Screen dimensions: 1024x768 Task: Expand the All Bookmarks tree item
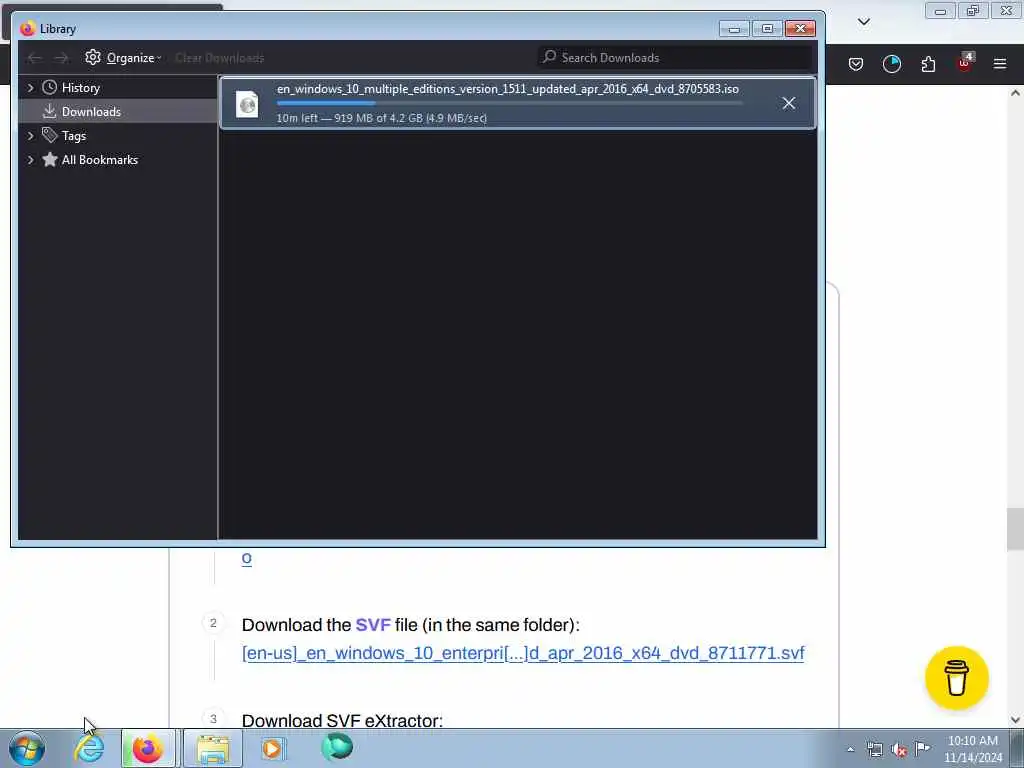pyautogui.click(x=30, y=160)
